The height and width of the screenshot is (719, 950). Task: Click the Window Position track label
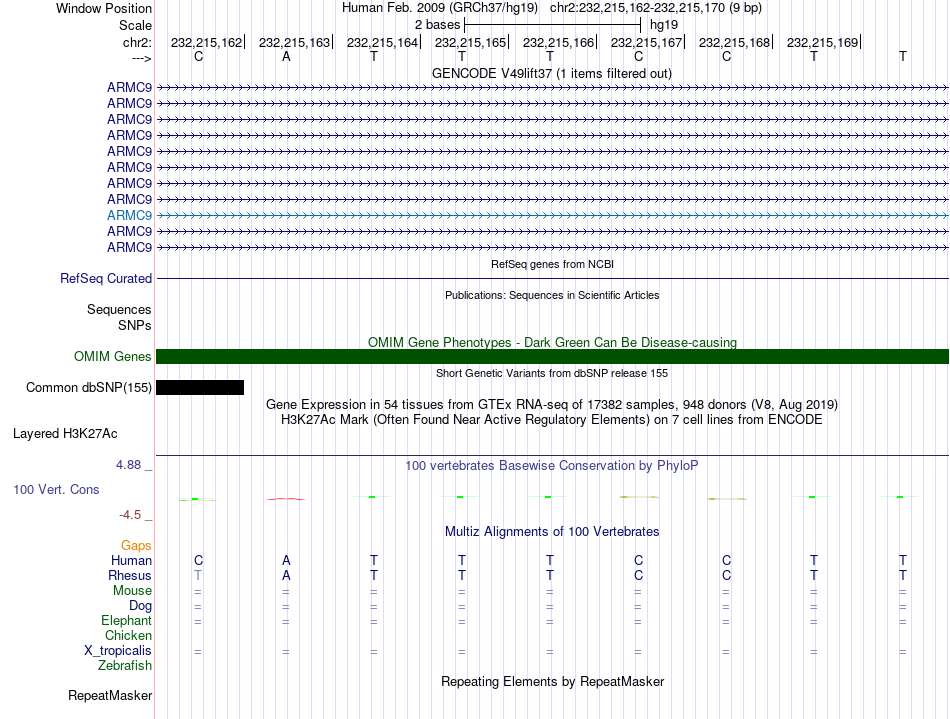click(104, 8)
